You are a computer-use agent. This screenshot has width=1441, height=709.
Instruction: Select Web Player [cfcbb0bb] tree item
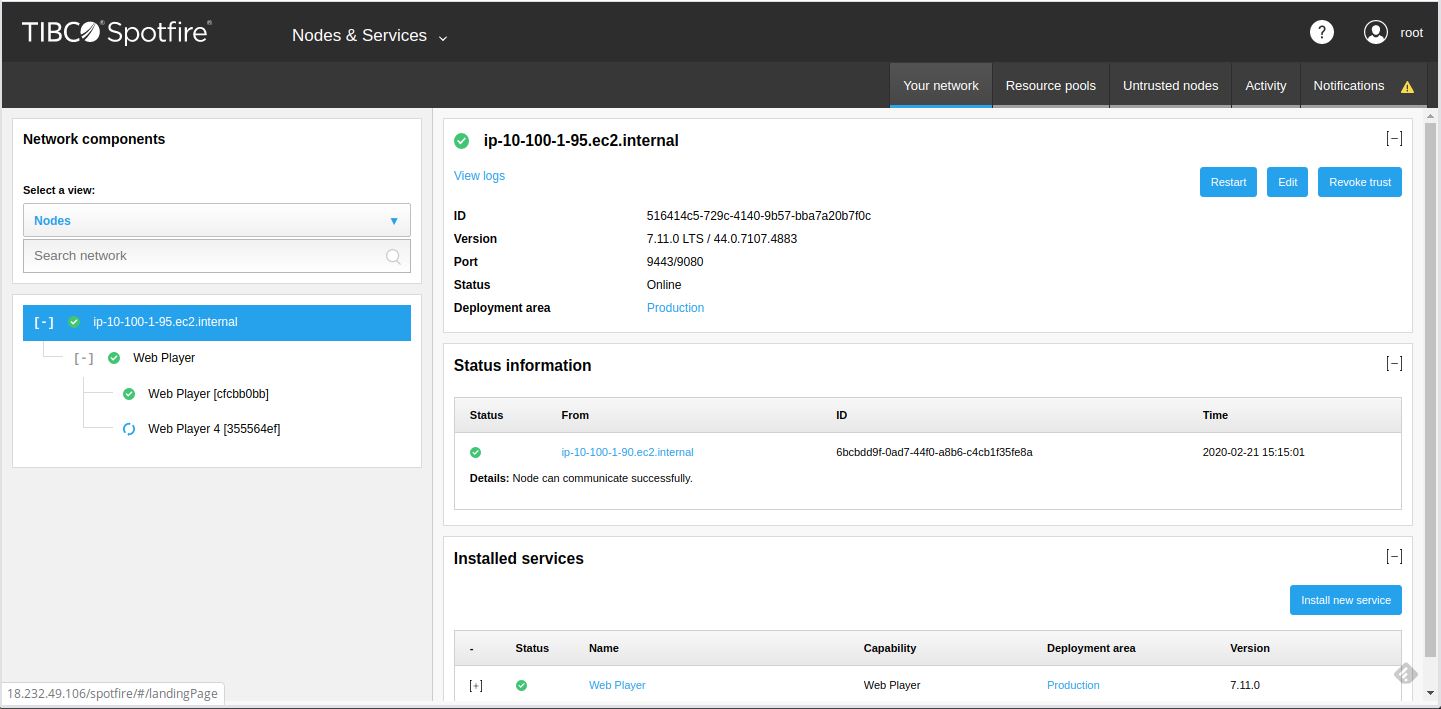[x=208, y=394]
